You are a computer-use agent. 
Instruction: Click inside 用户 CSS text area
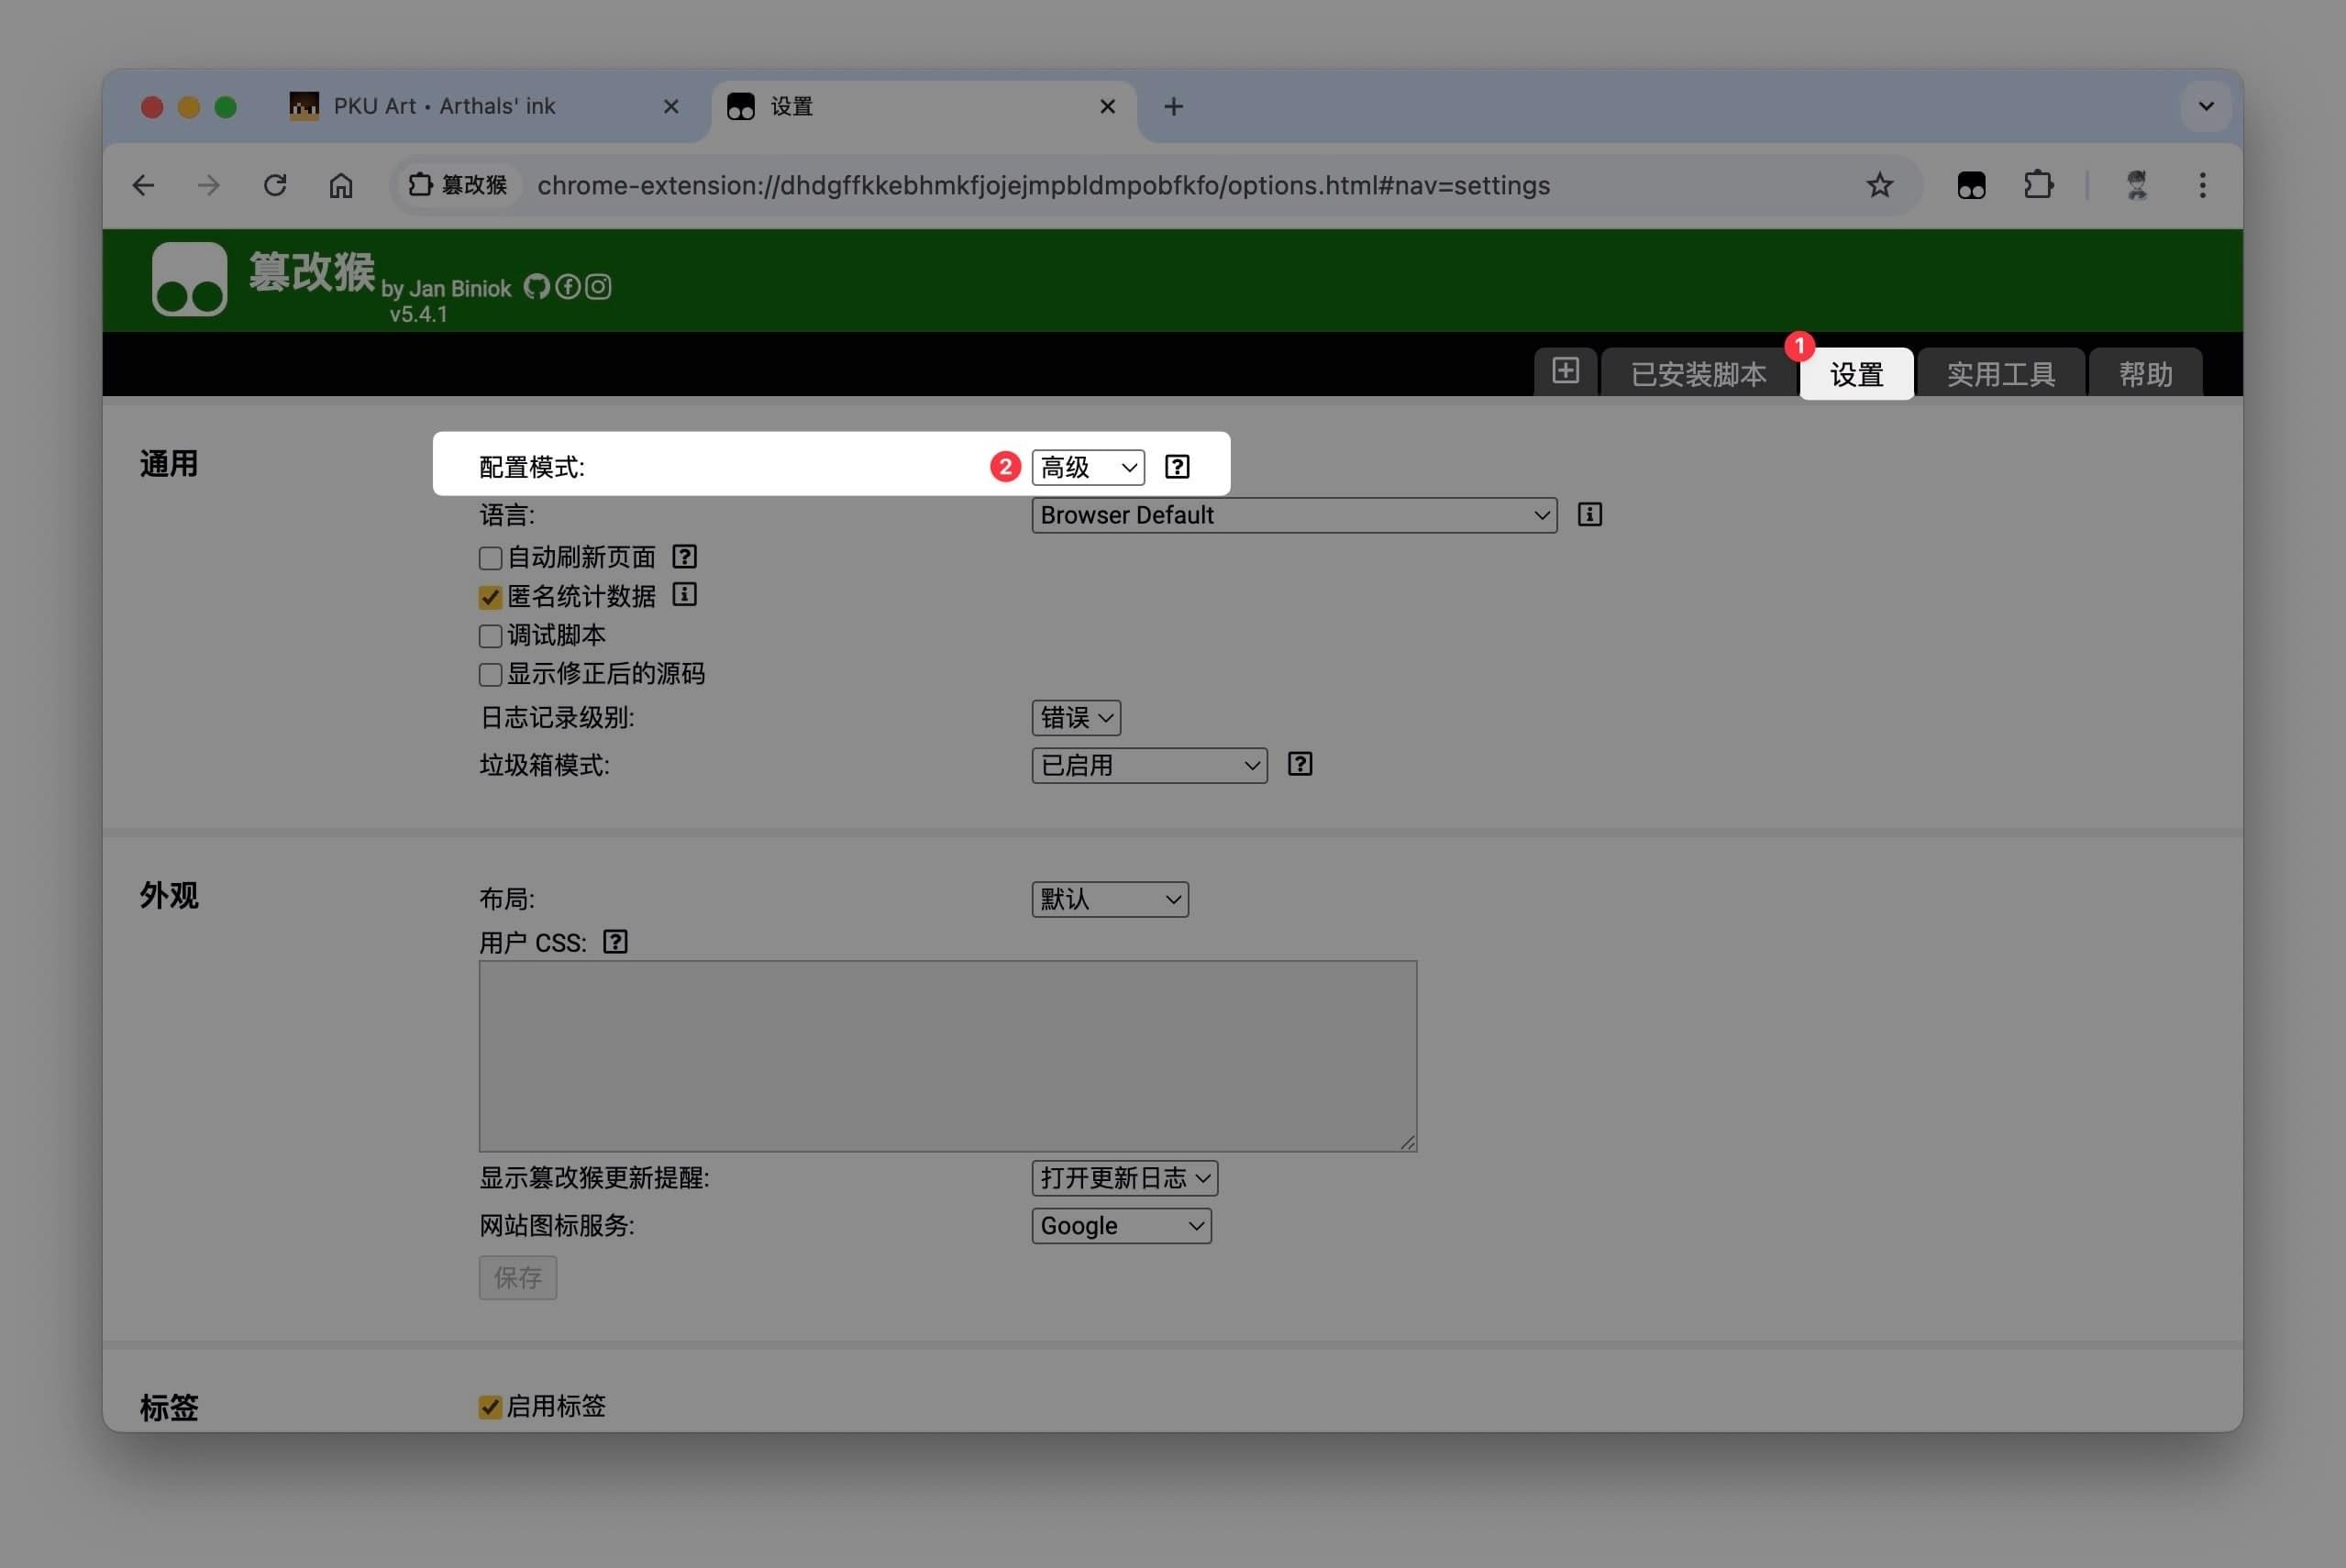pos(947,1056)
